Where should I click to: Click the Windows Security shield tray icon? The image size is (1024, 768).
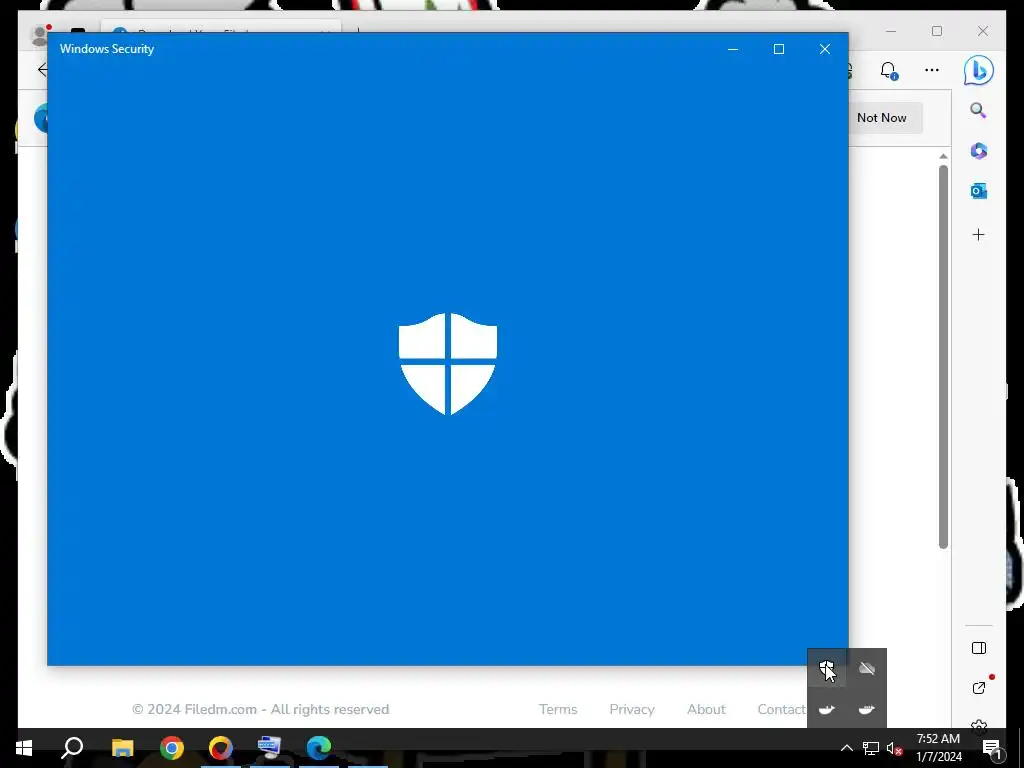[x=827, y=668]
